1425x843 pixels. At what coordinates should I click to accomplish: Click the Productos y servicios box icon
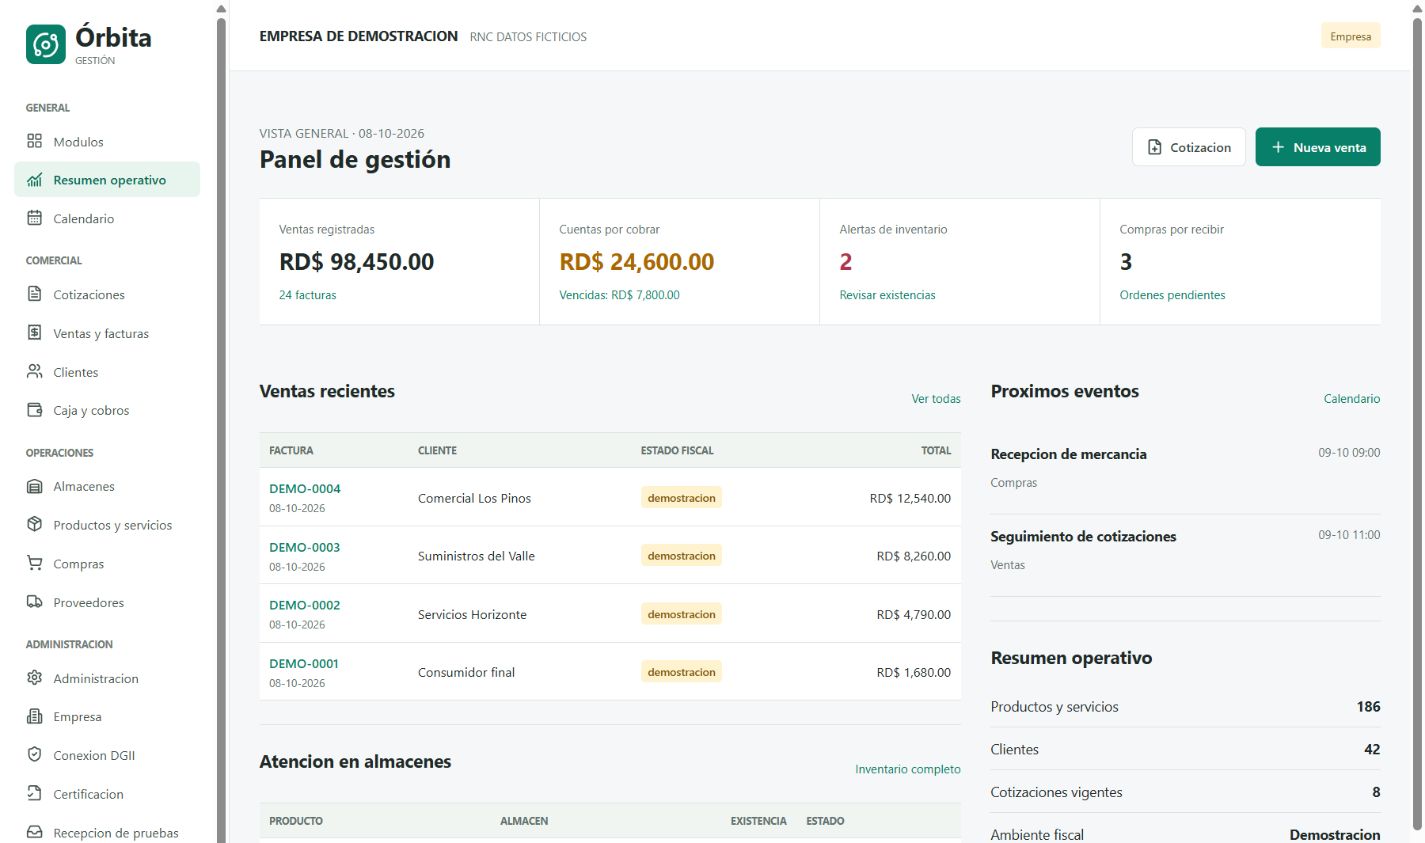click(x=34, y=525)
